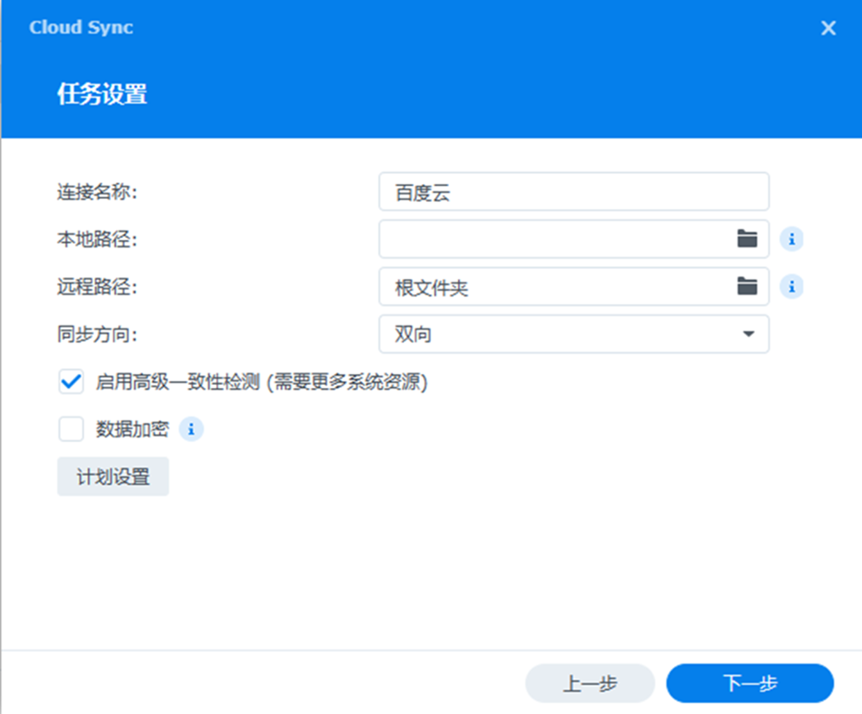Screen dimensions: 862x714
Task: Open schedule settings (计划设置)
Action: pyautogui.click(x=113, y=477)
